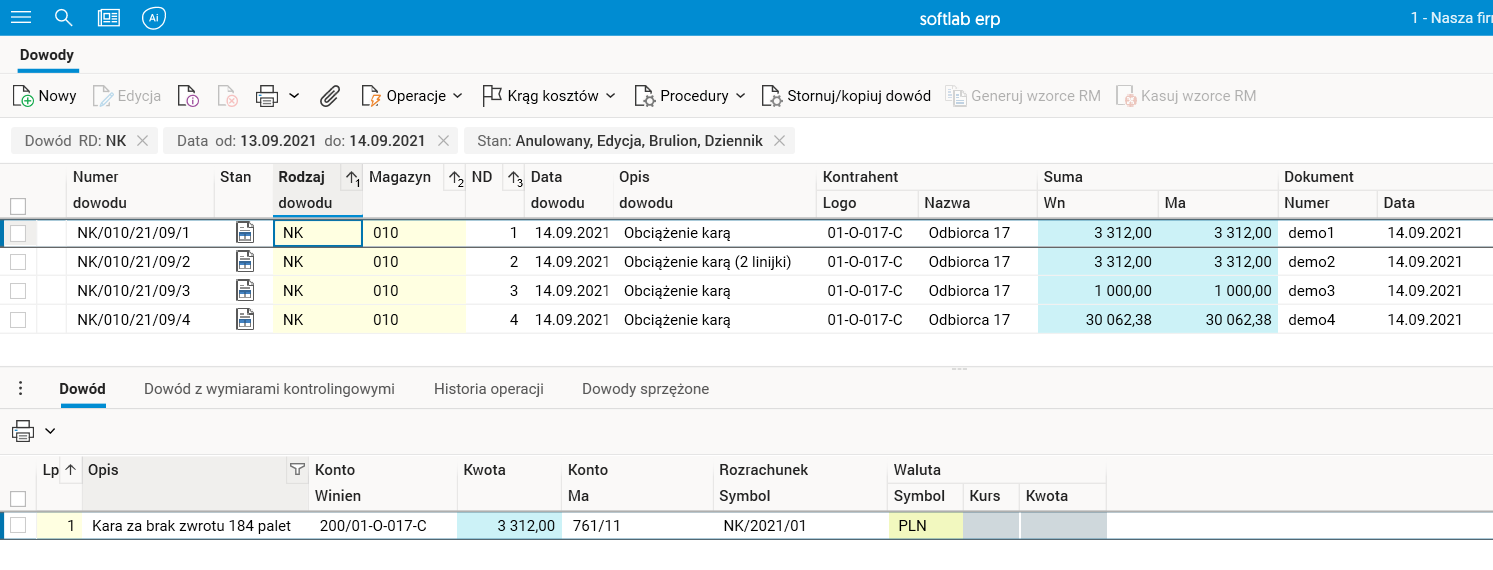Click the search magnifier icon

[64, 18]
